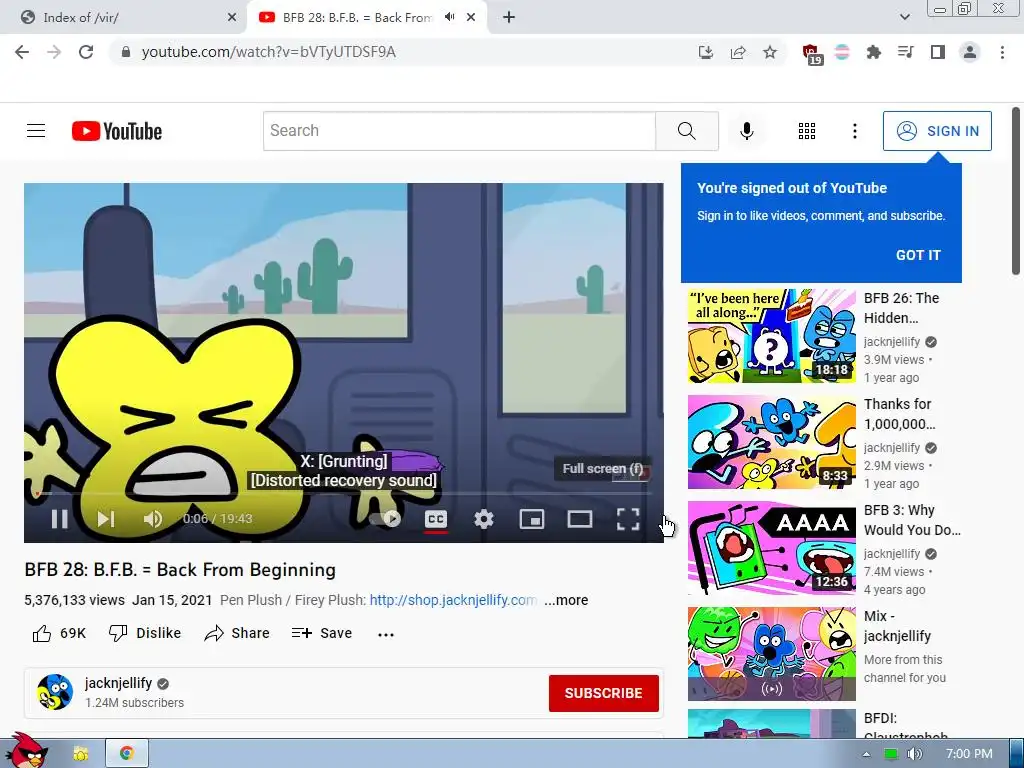The width and height of the screenshot is (1024, 768).
Task: Click the 7:00 PM taskbar clock
Action: (x=969, y=754)
